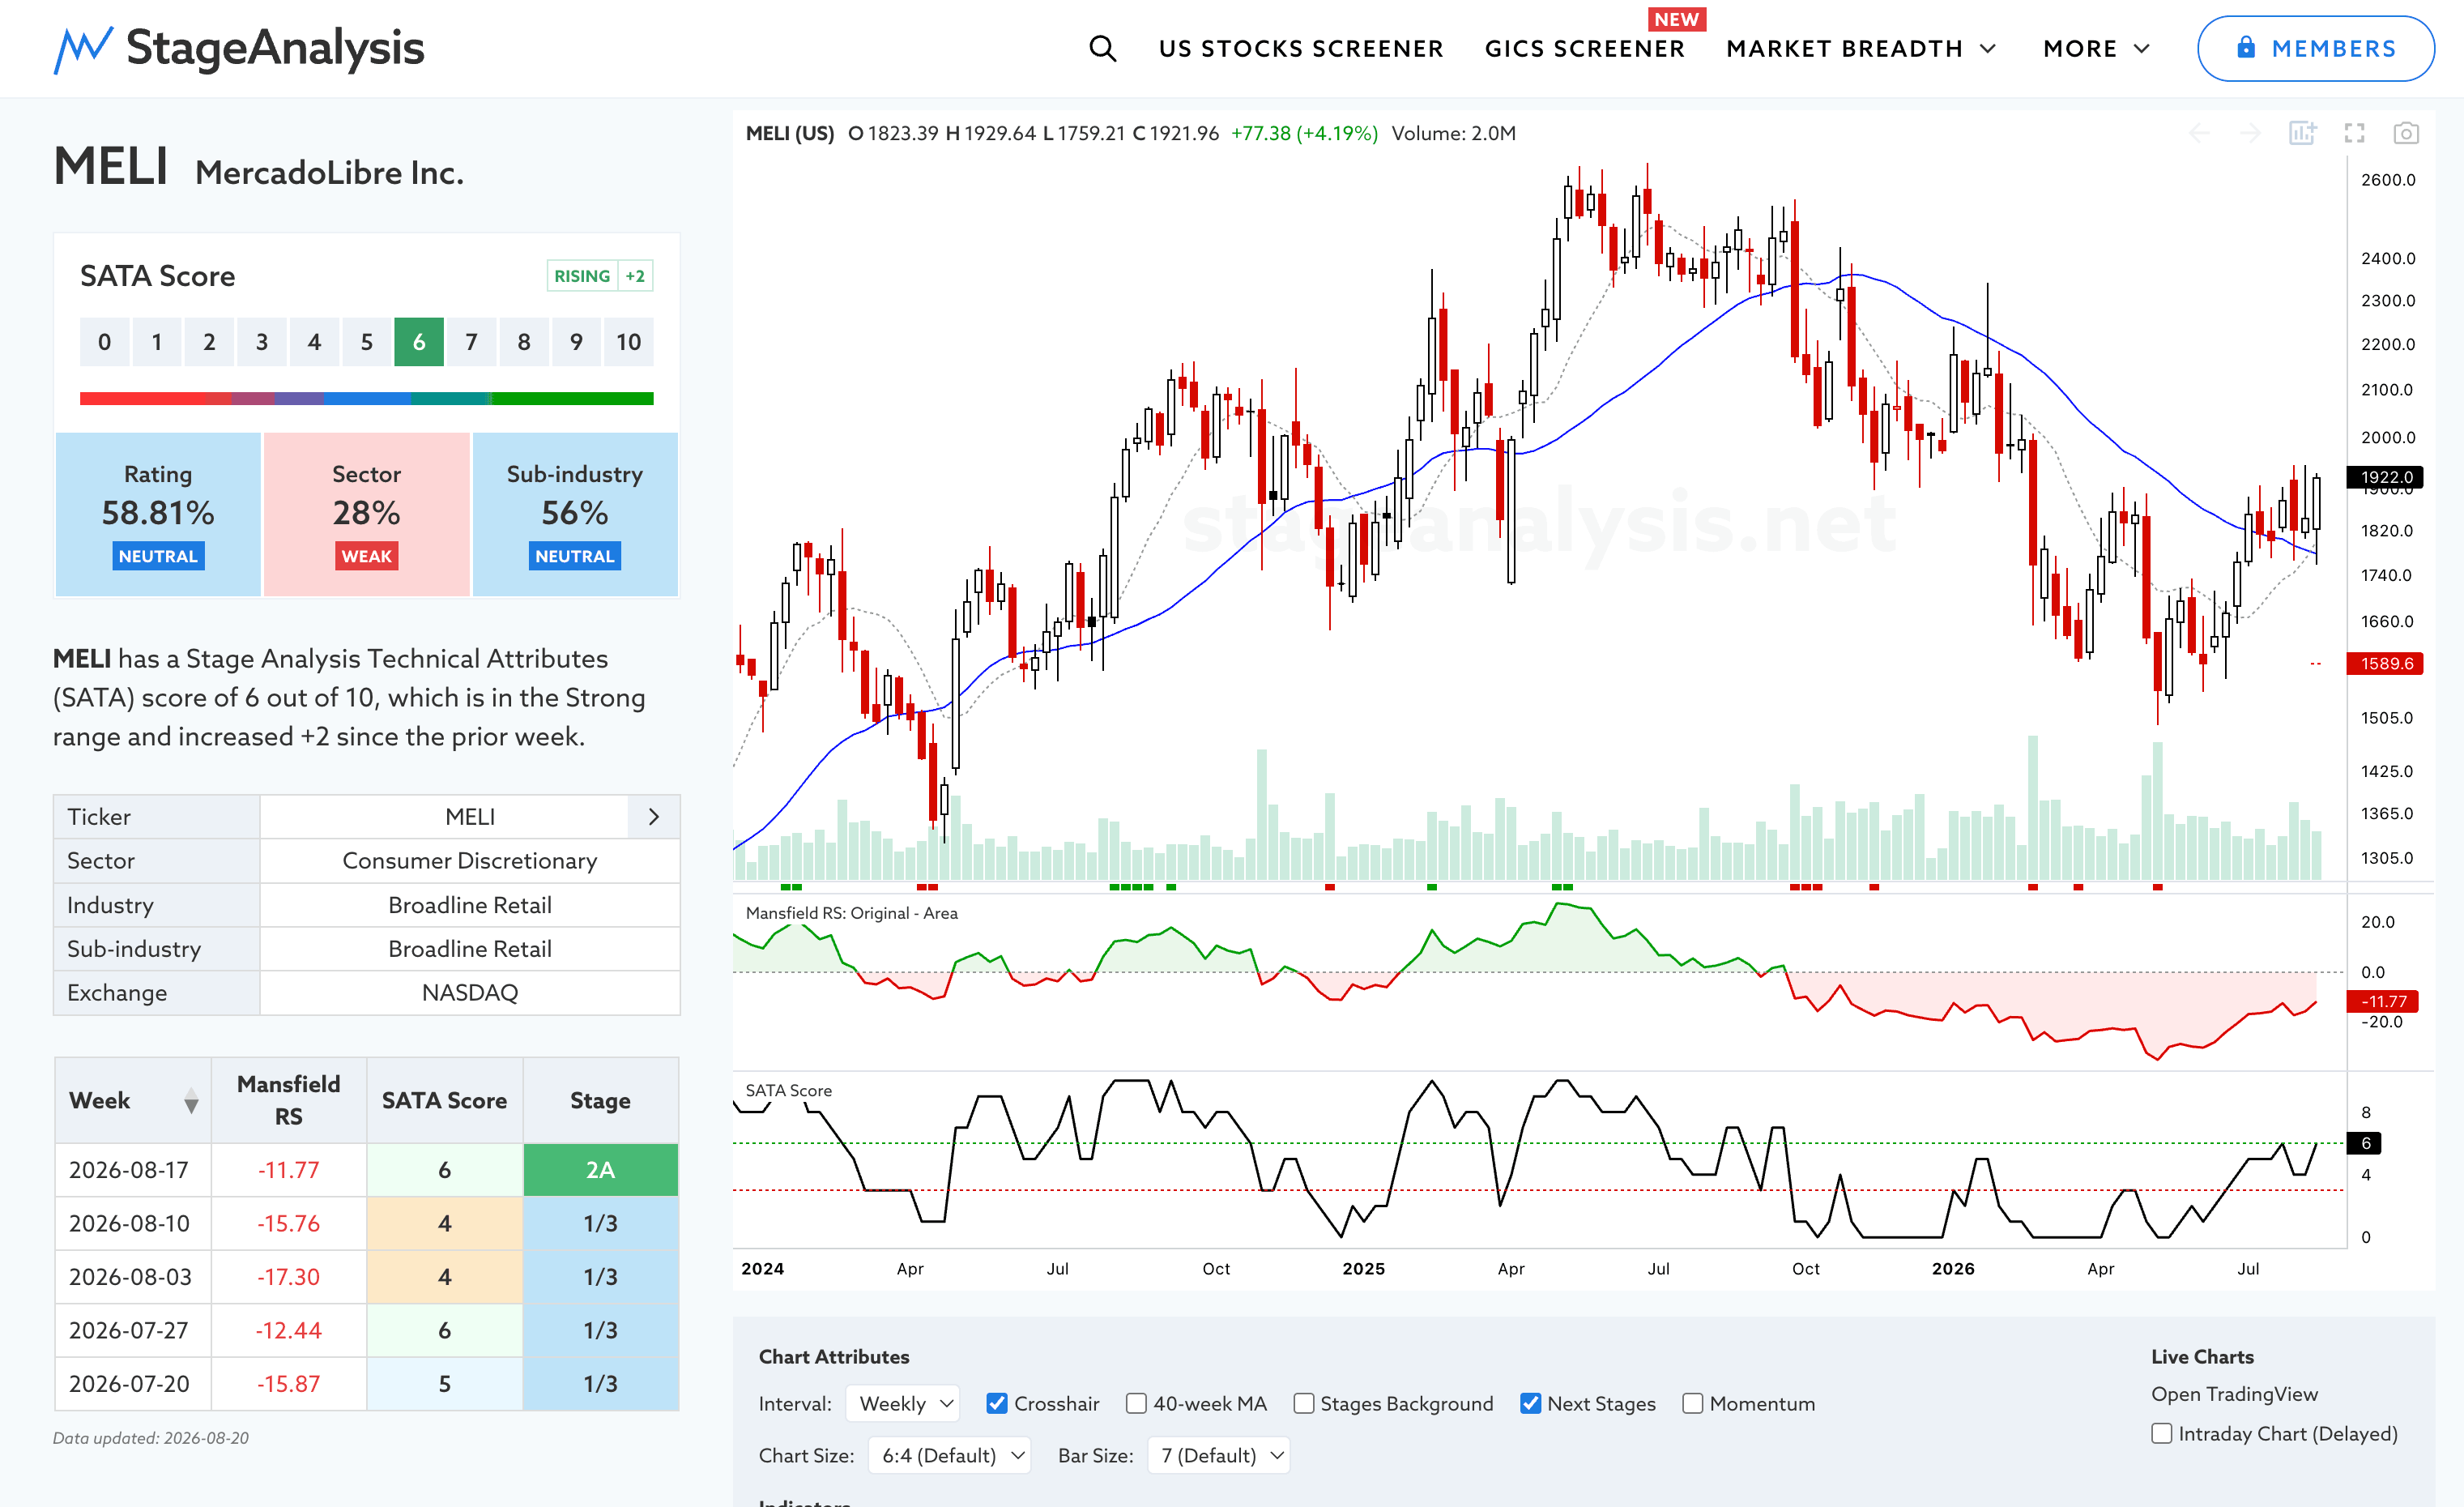Open TradingView live chart link

[x=2234, y=1394]
